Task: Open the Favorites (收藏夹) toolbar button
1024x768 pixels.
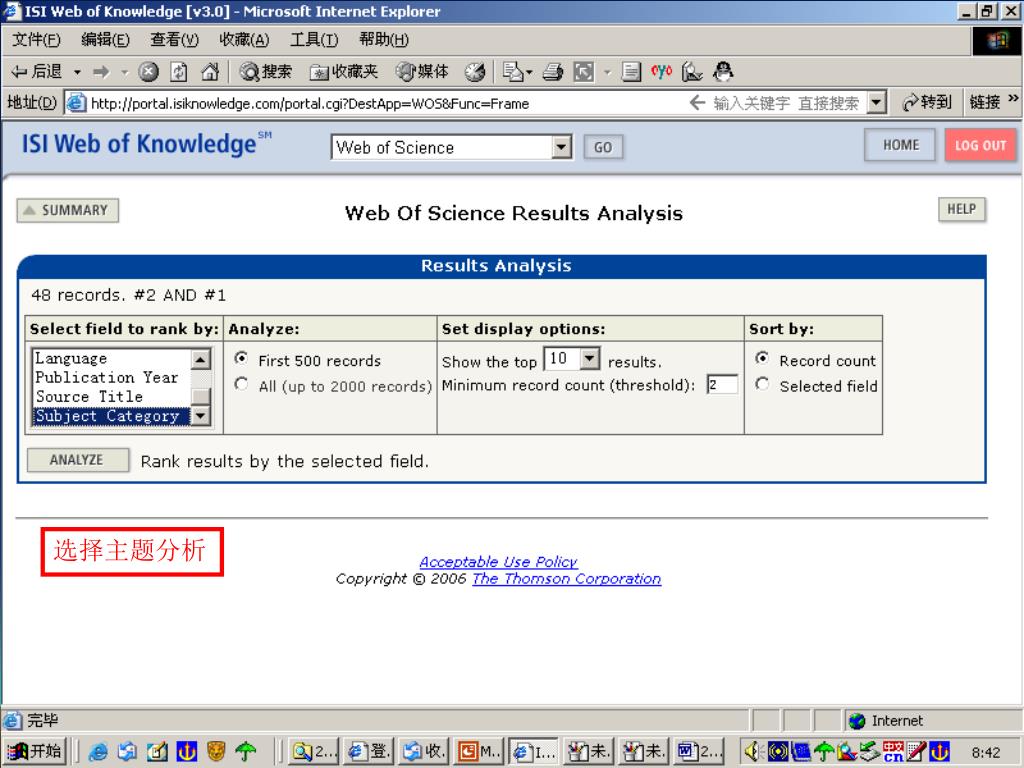Action: point(344,71)
